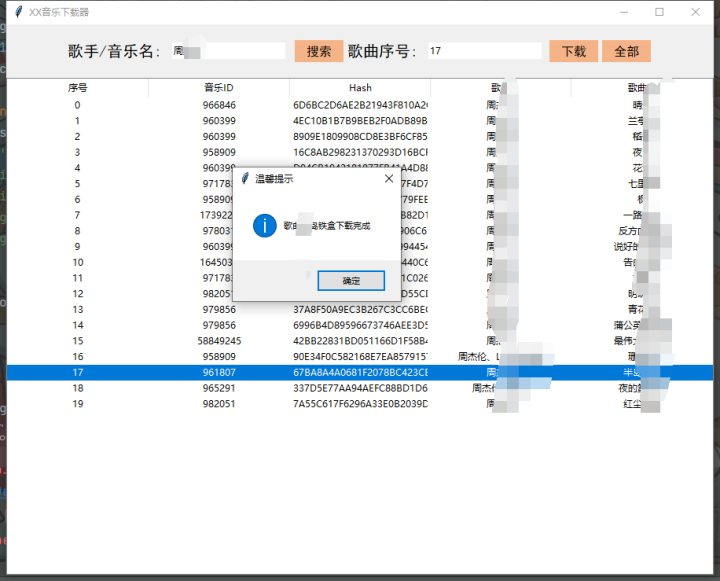Click the 搜索 search button
This screenshot has width=720, height=581.
click(x=319, y=51)
